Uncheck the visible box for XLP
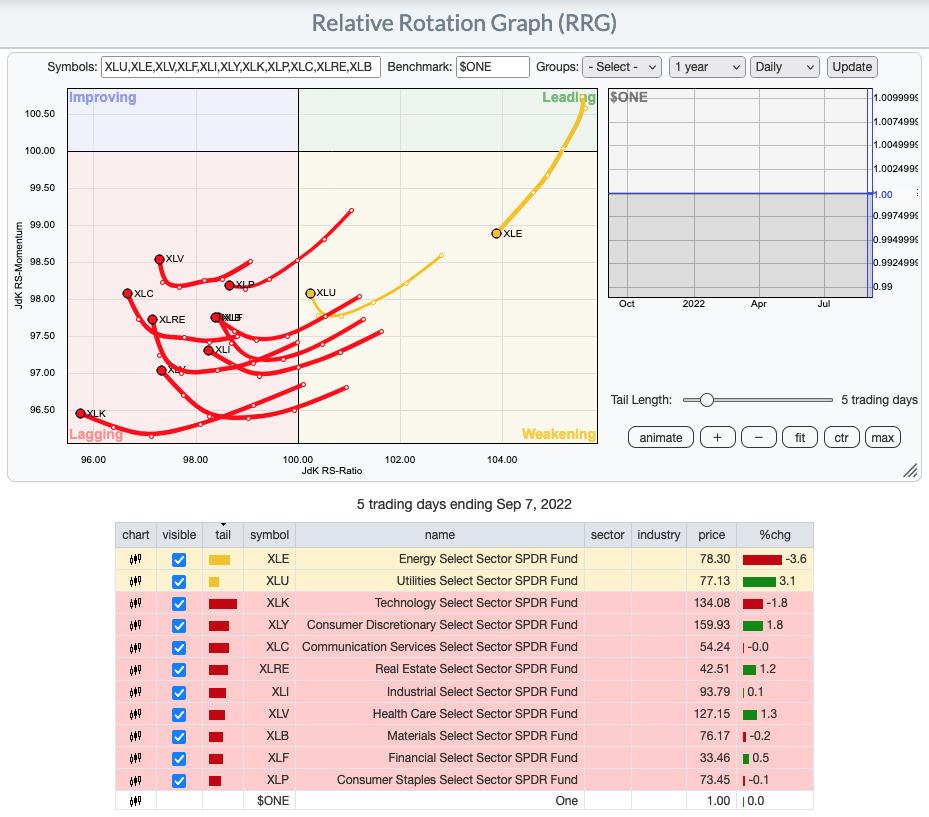This screenshot has width=929, height=817. [179, 780]
